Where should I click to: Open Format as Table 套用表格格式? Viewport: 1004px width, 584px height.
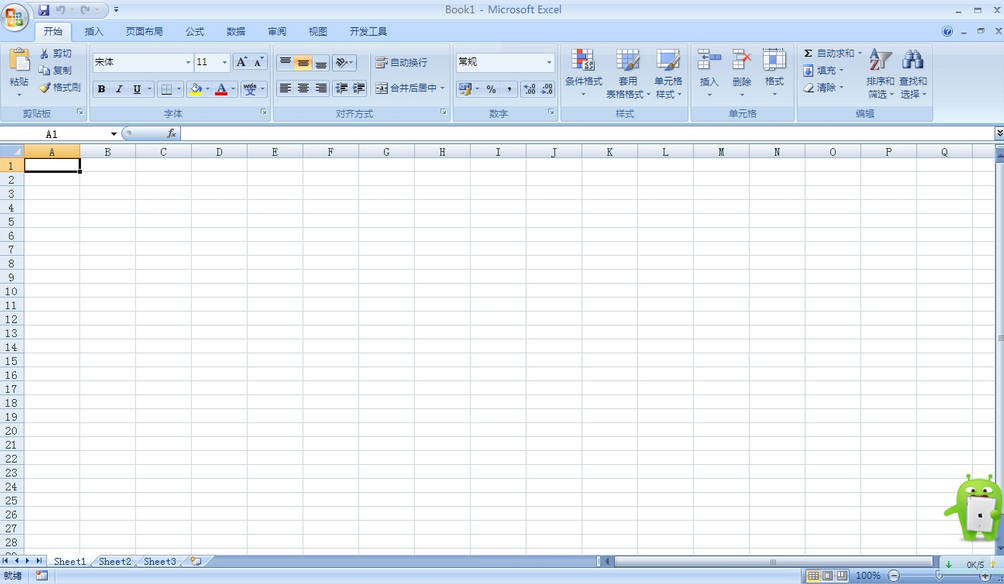point(628,73)
